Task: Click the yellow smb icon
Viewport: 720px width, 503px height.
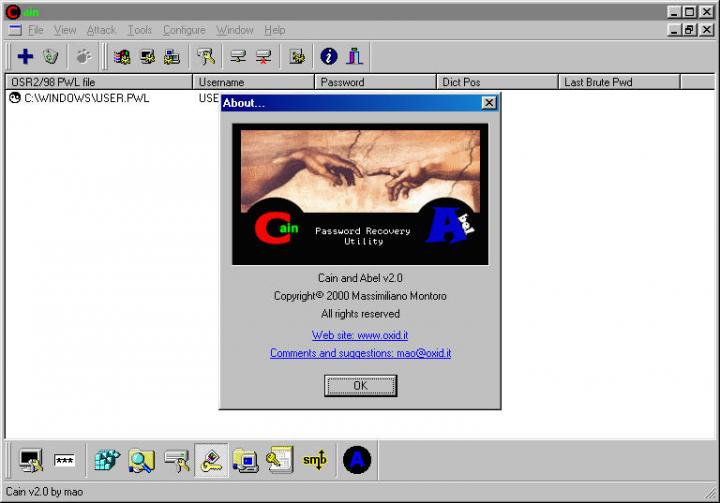Action: point(315,459)
